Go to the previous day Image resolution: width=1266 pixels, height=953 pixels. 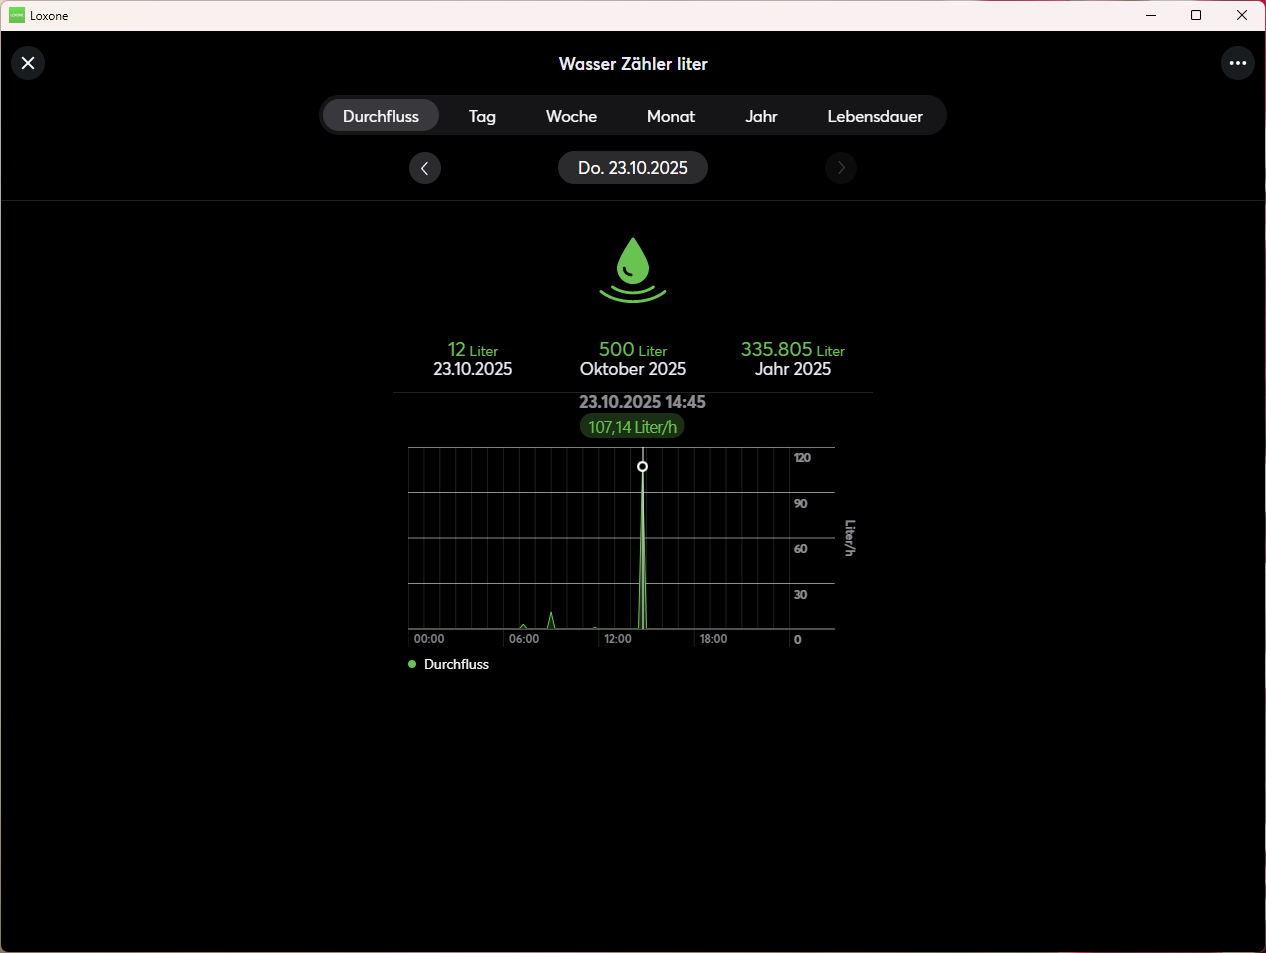click(x=425, y=168)
